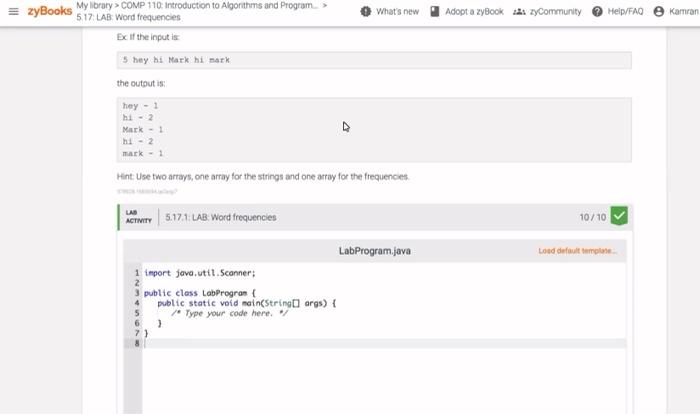Screen dimensions: 700x414
Task: Open zyCommunity link
Action: [x=555, y=12]
